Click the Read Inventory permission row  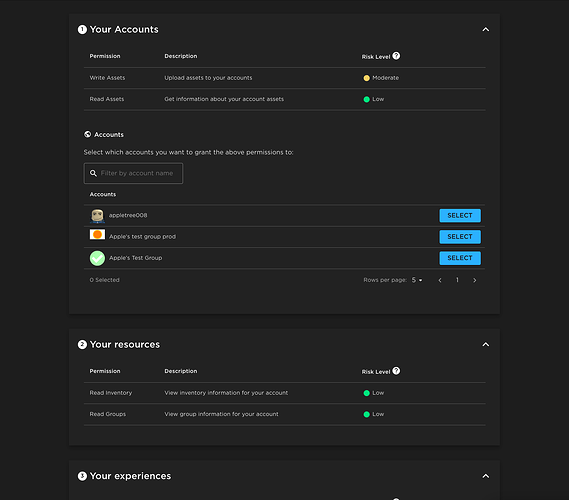coord(284,393)
